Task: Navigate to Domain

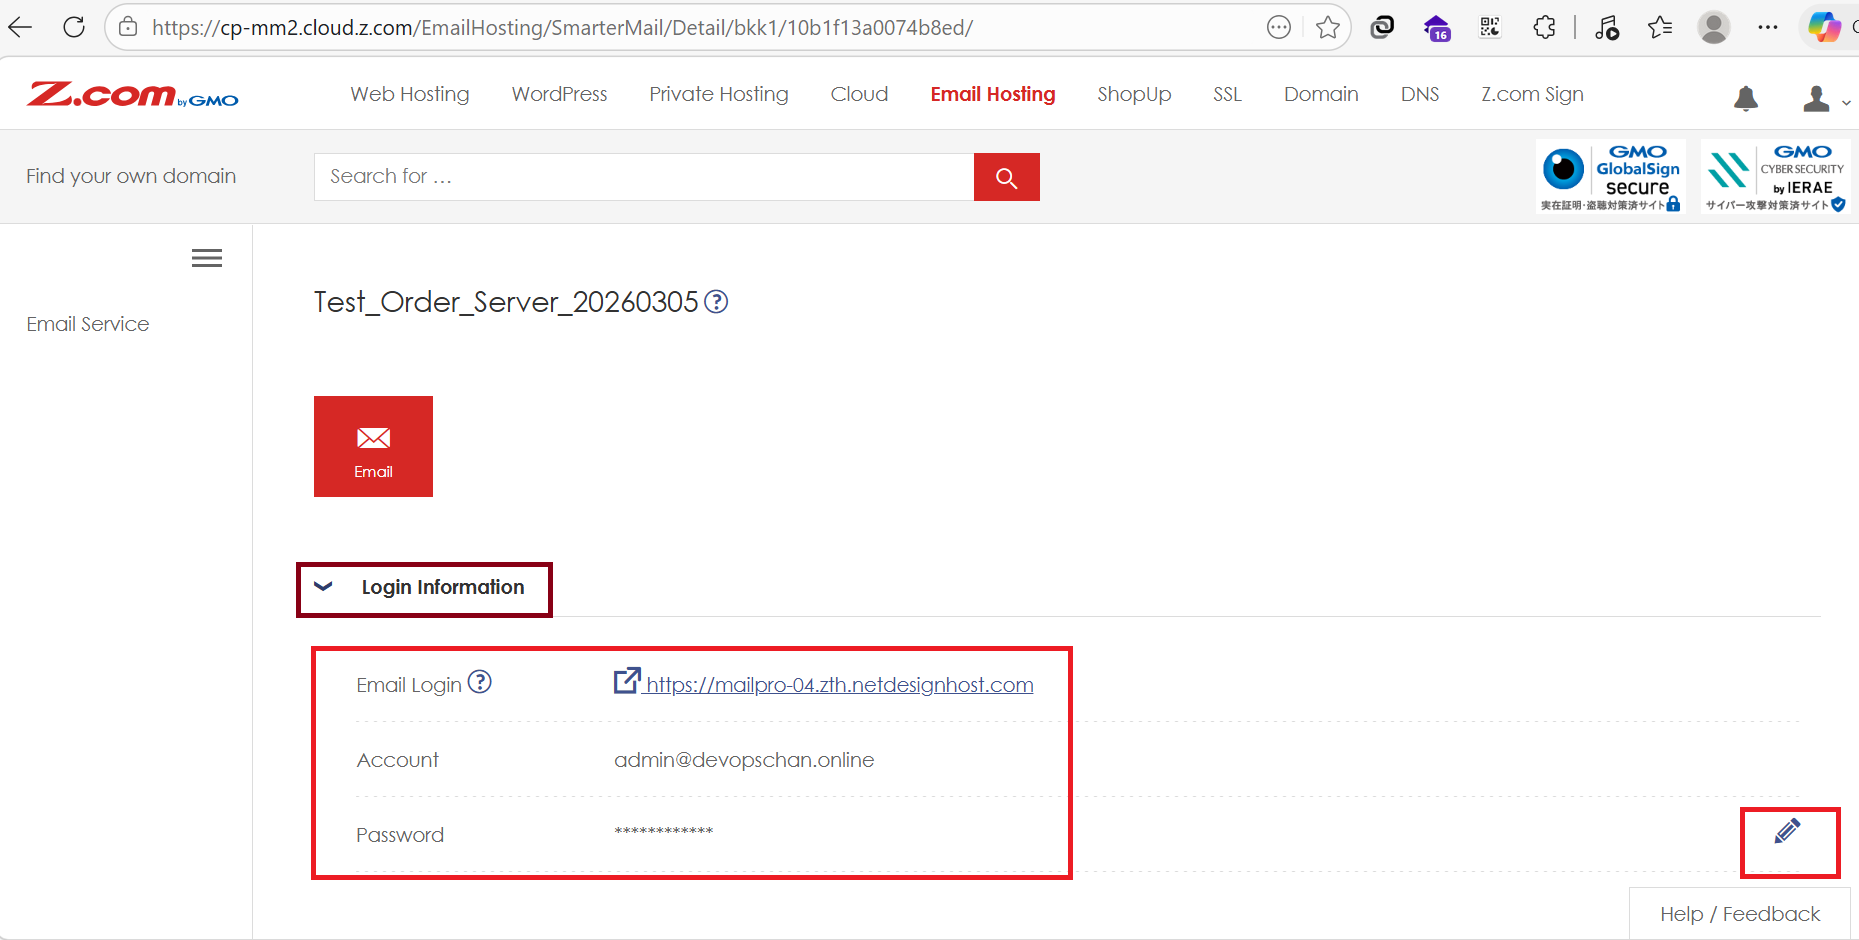Action: point(1321,94)
